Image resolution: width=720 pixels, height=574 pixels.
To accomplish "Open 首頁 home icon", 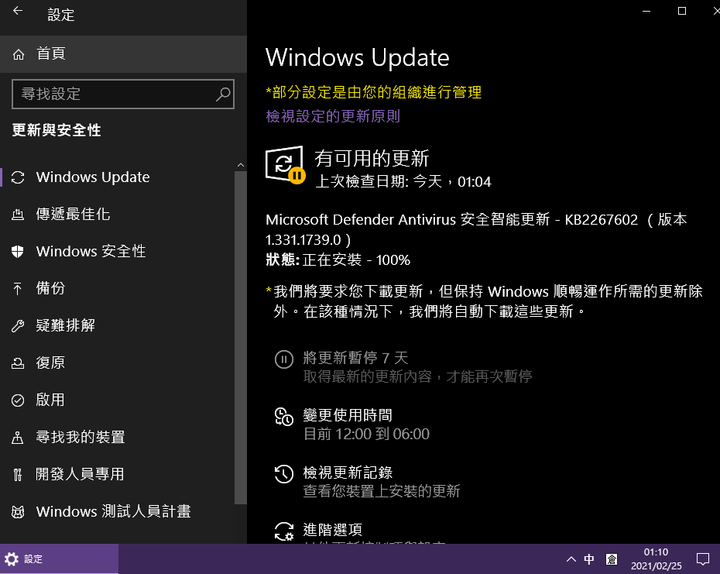I will tap(18, 55).
